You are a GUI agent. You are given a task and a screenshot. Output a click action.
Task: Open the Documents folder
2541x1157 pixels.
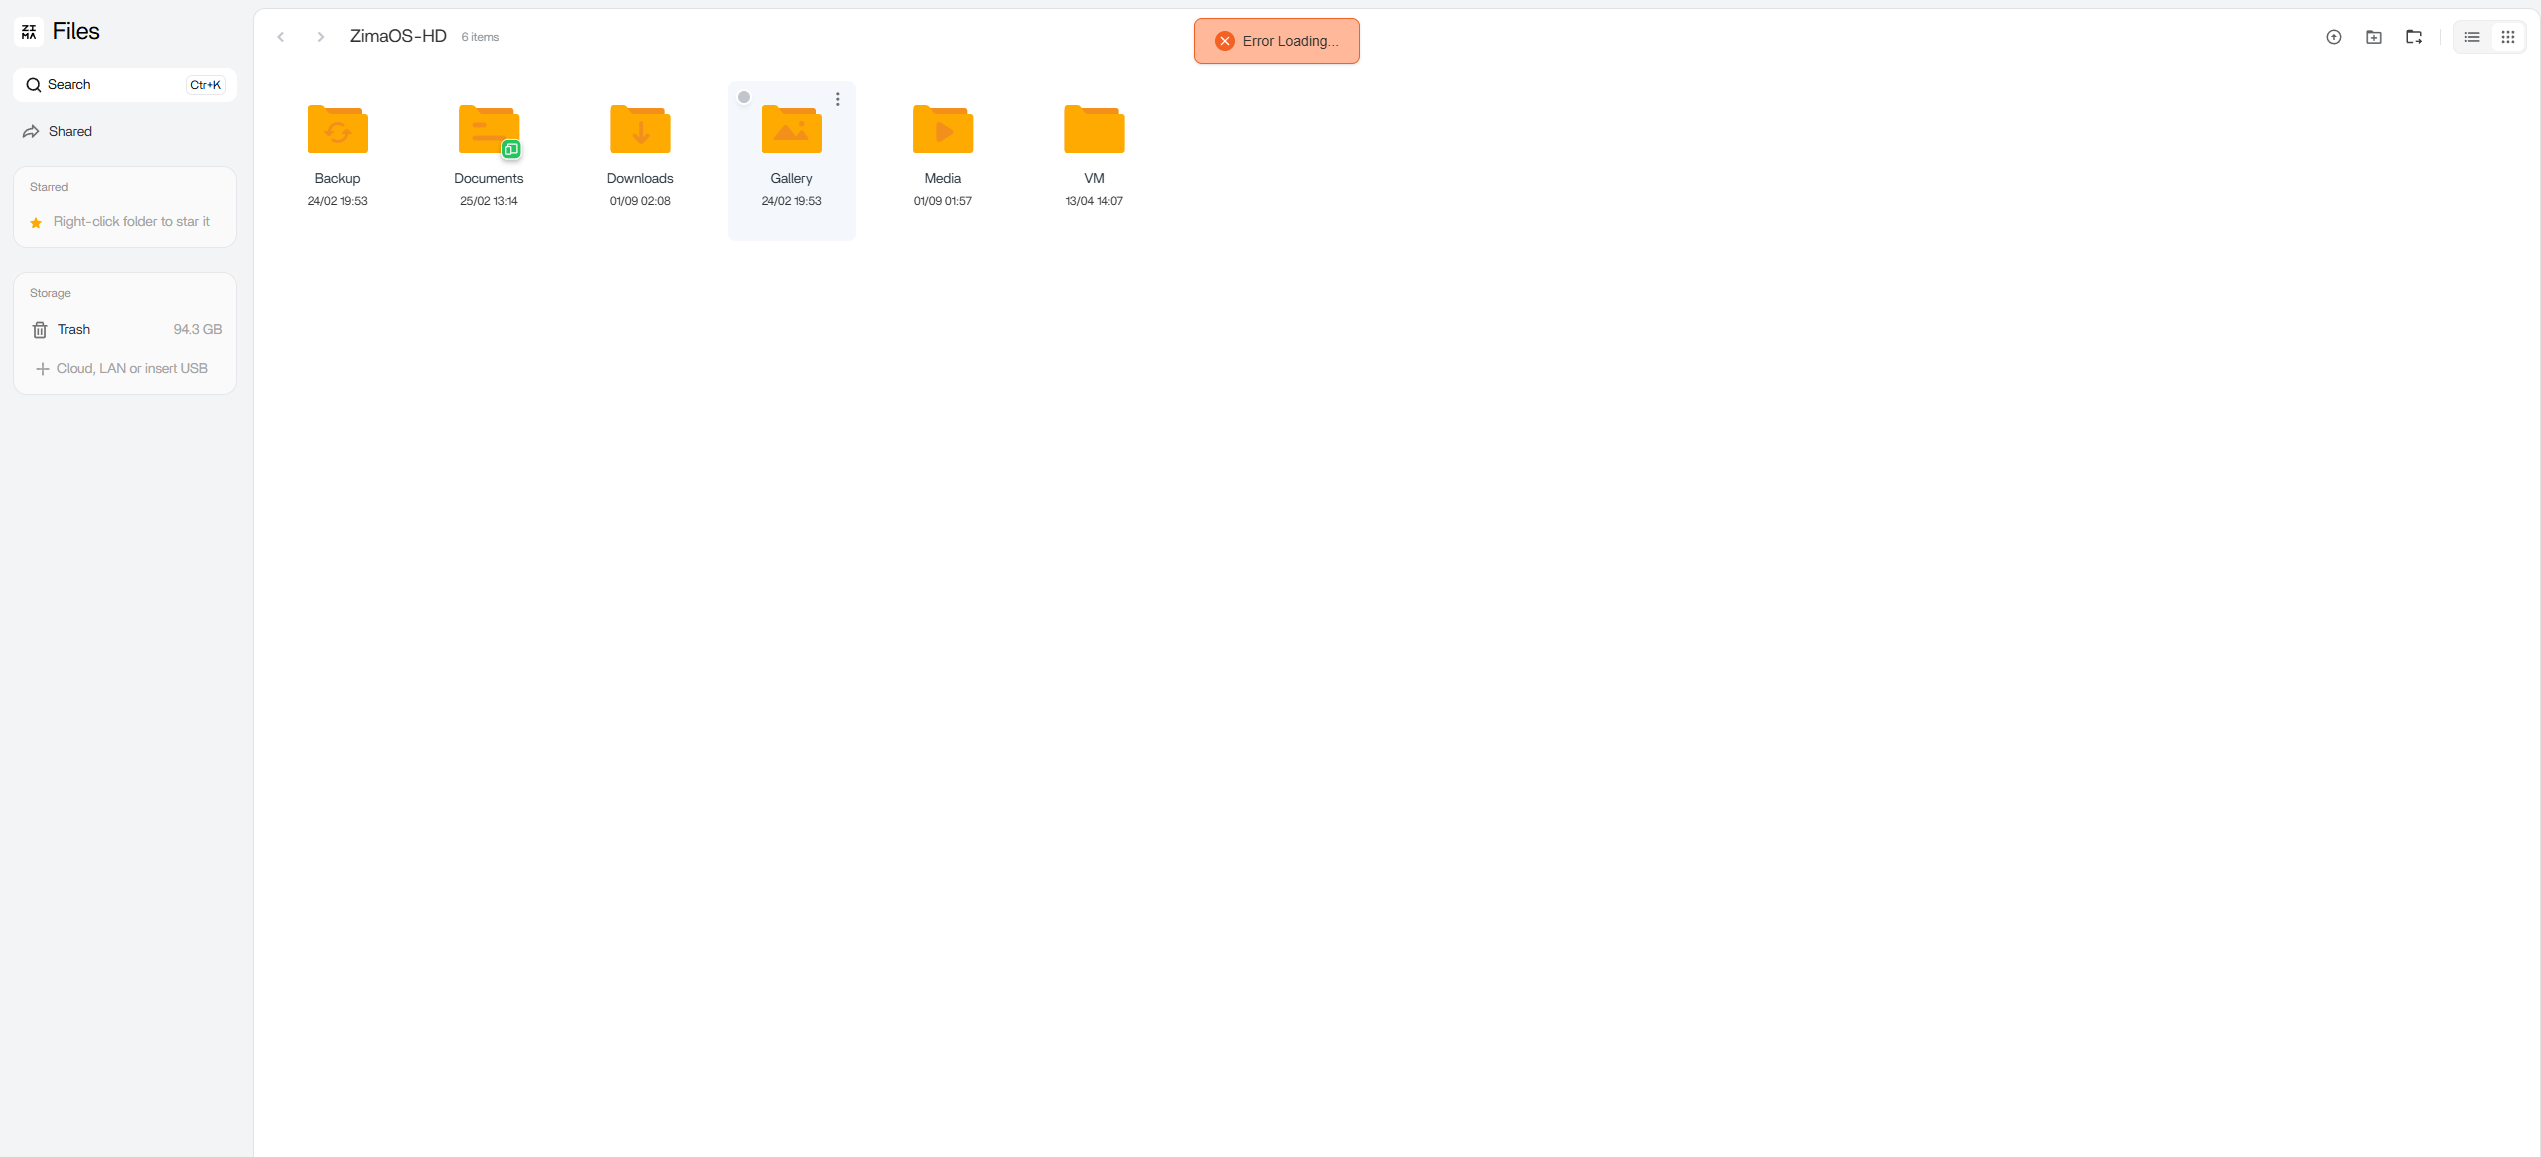[x=488, y=130]
